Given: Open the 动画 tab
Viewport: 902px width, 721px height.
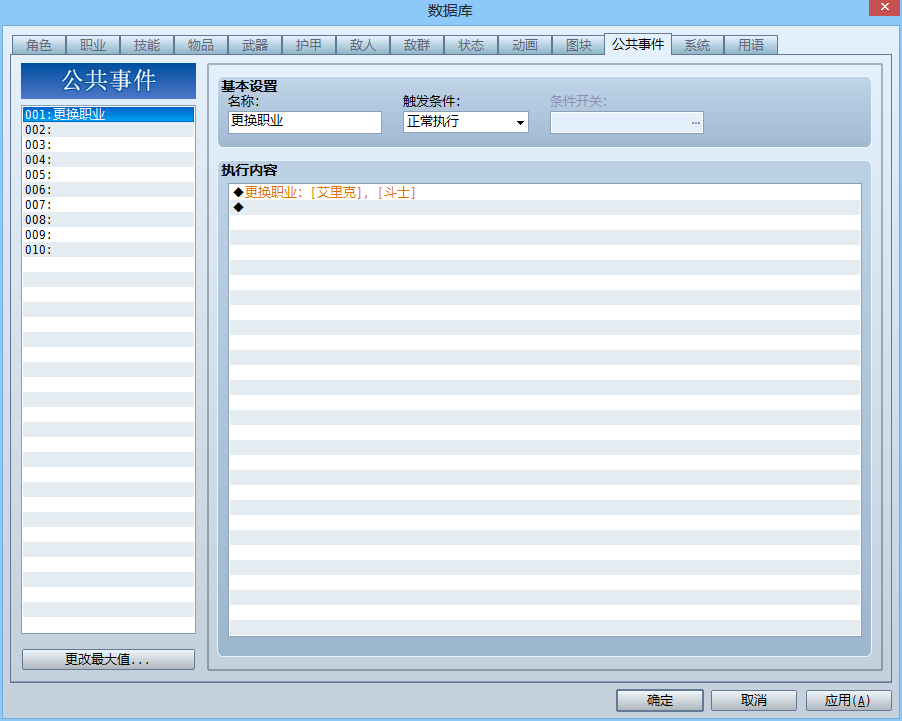Looking at the screenshot, I should coord(525,45).
